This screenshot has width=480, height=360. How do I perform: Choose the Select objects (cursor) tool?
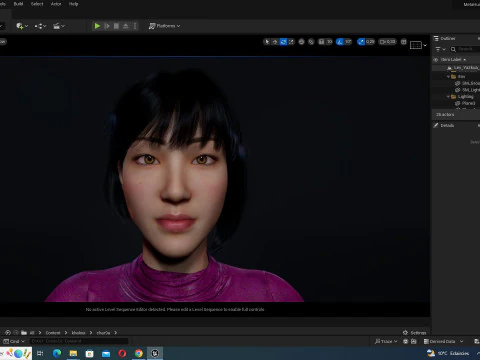pos(267,42)
